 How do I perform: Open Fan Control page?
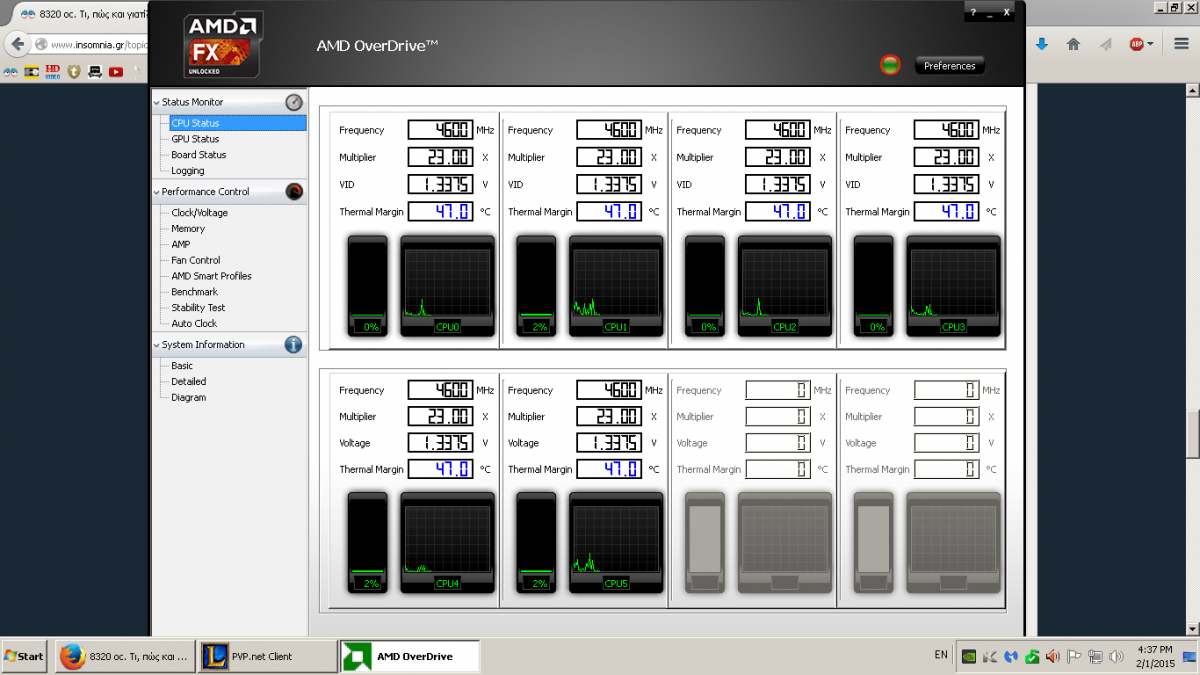(x=196, y=260)
